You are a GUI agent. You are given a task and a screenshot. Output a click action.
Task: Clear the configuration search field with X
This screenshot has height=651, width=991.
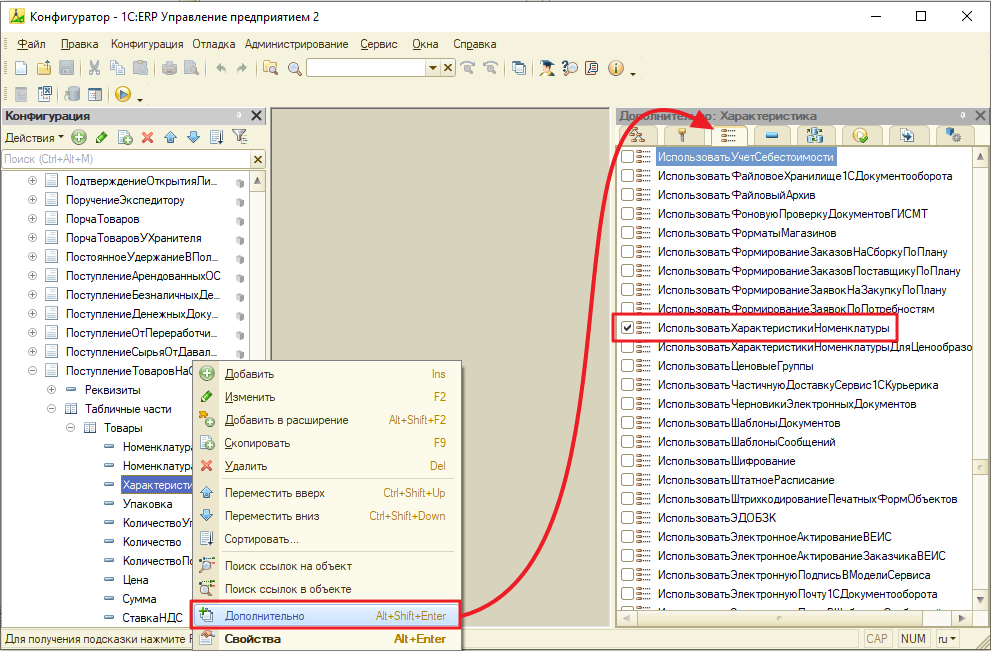pyautogui.click(x=257, y=159)
